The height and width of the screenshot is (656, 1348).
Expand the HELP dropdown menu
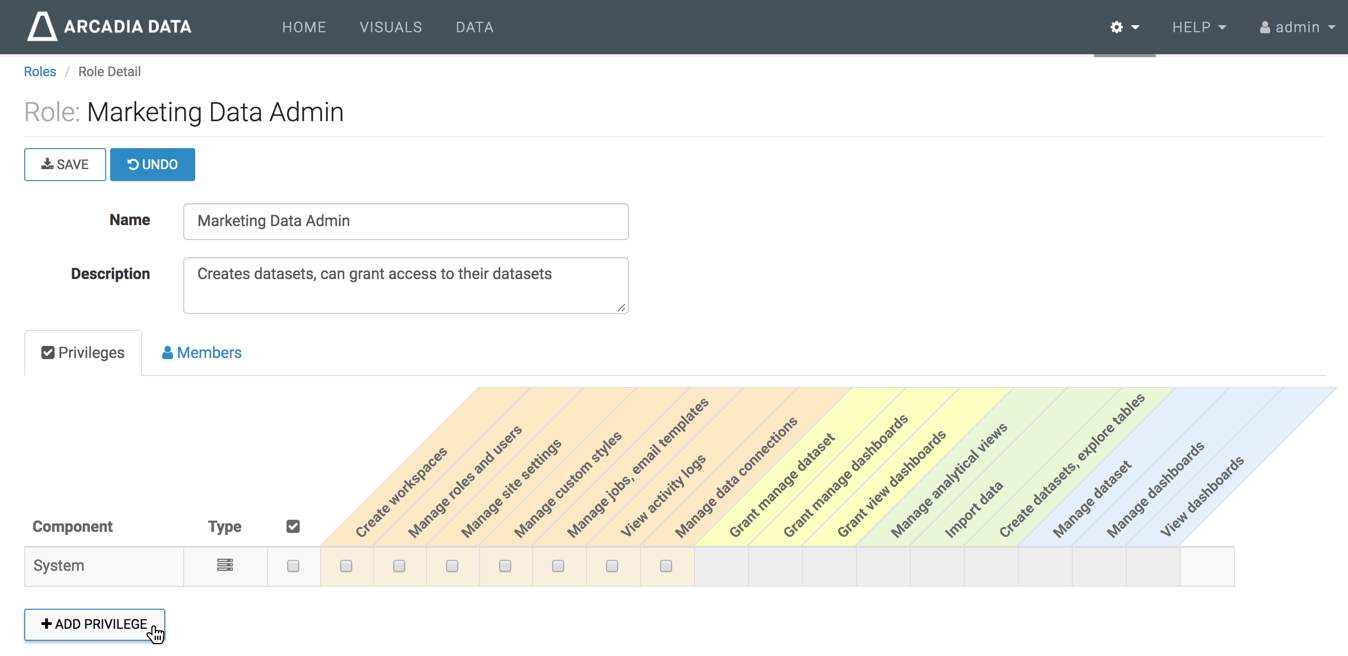1198,27
